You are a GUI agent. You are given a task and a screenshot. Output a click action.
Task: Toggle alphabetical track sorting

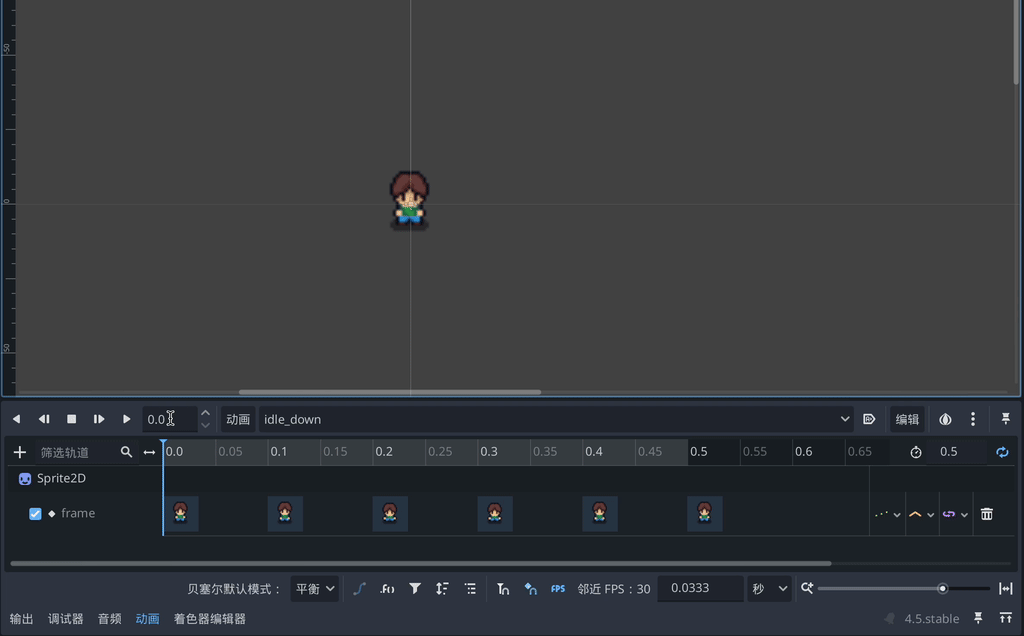click(x=442, y=589)
